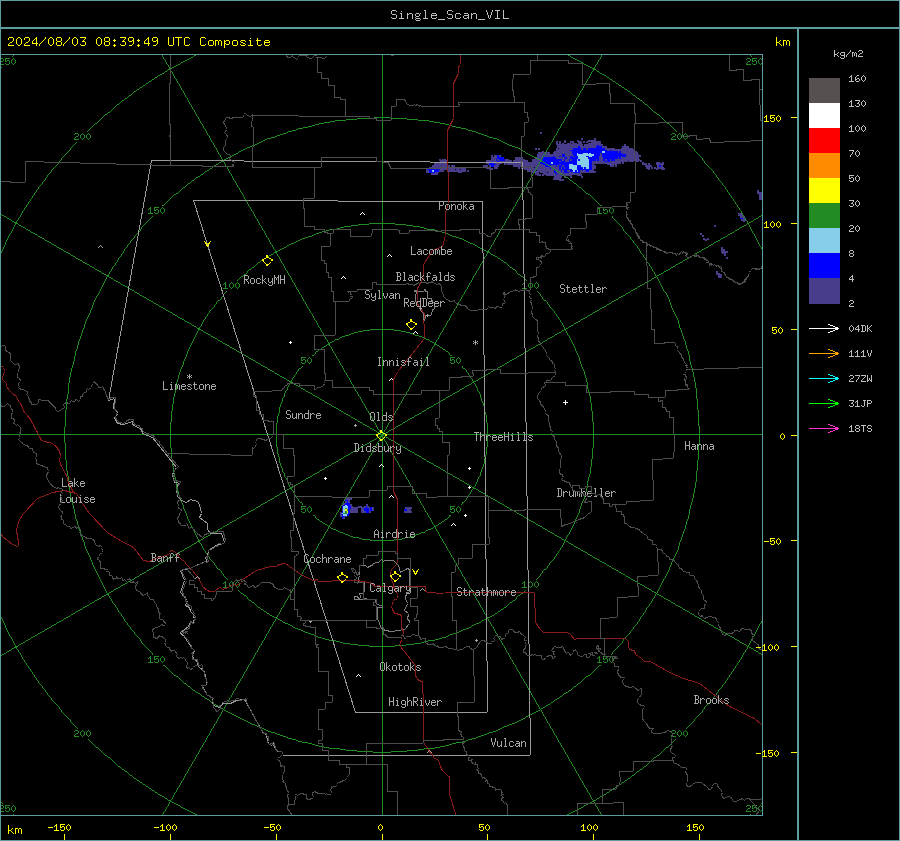900x841 pixels.
Task: Click the white plus marker north of Drumheller
Action: click(x=565, y=402)
